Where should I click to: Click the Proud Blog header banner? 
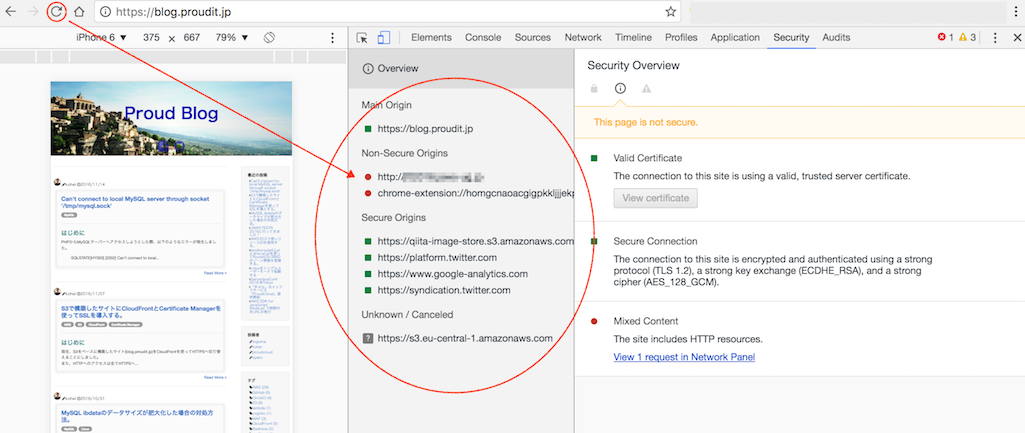[x=171, y=118]
